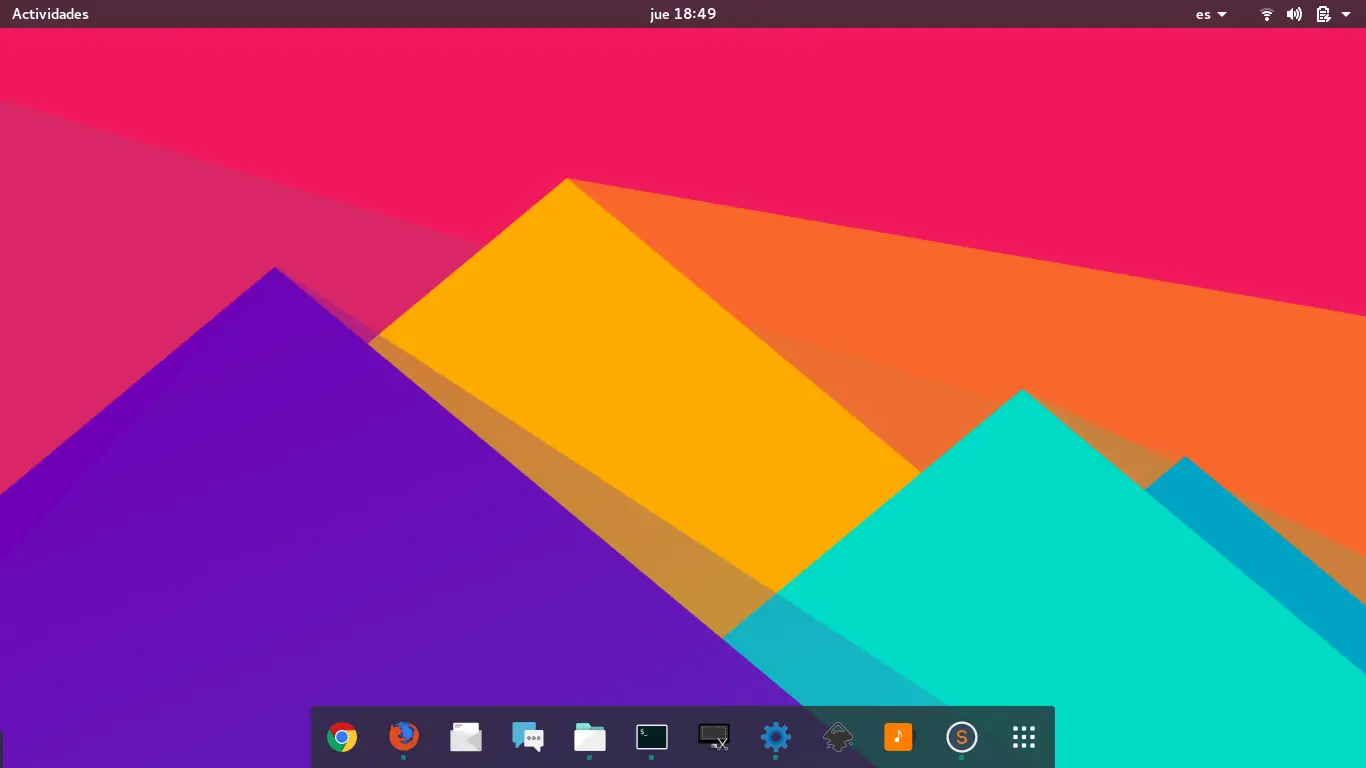This screenshot has height=768, width=1366.
Task: Expand the 'es' keyboard layout dropdown
Action: [x=1211, y=14]
